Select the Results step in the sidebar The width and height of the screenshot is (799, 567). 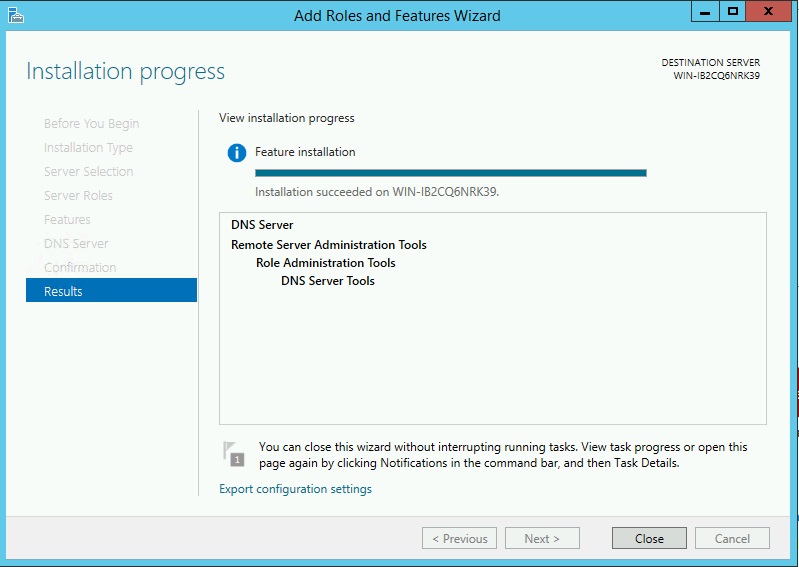pyautogui.click(x=111, y=291)
